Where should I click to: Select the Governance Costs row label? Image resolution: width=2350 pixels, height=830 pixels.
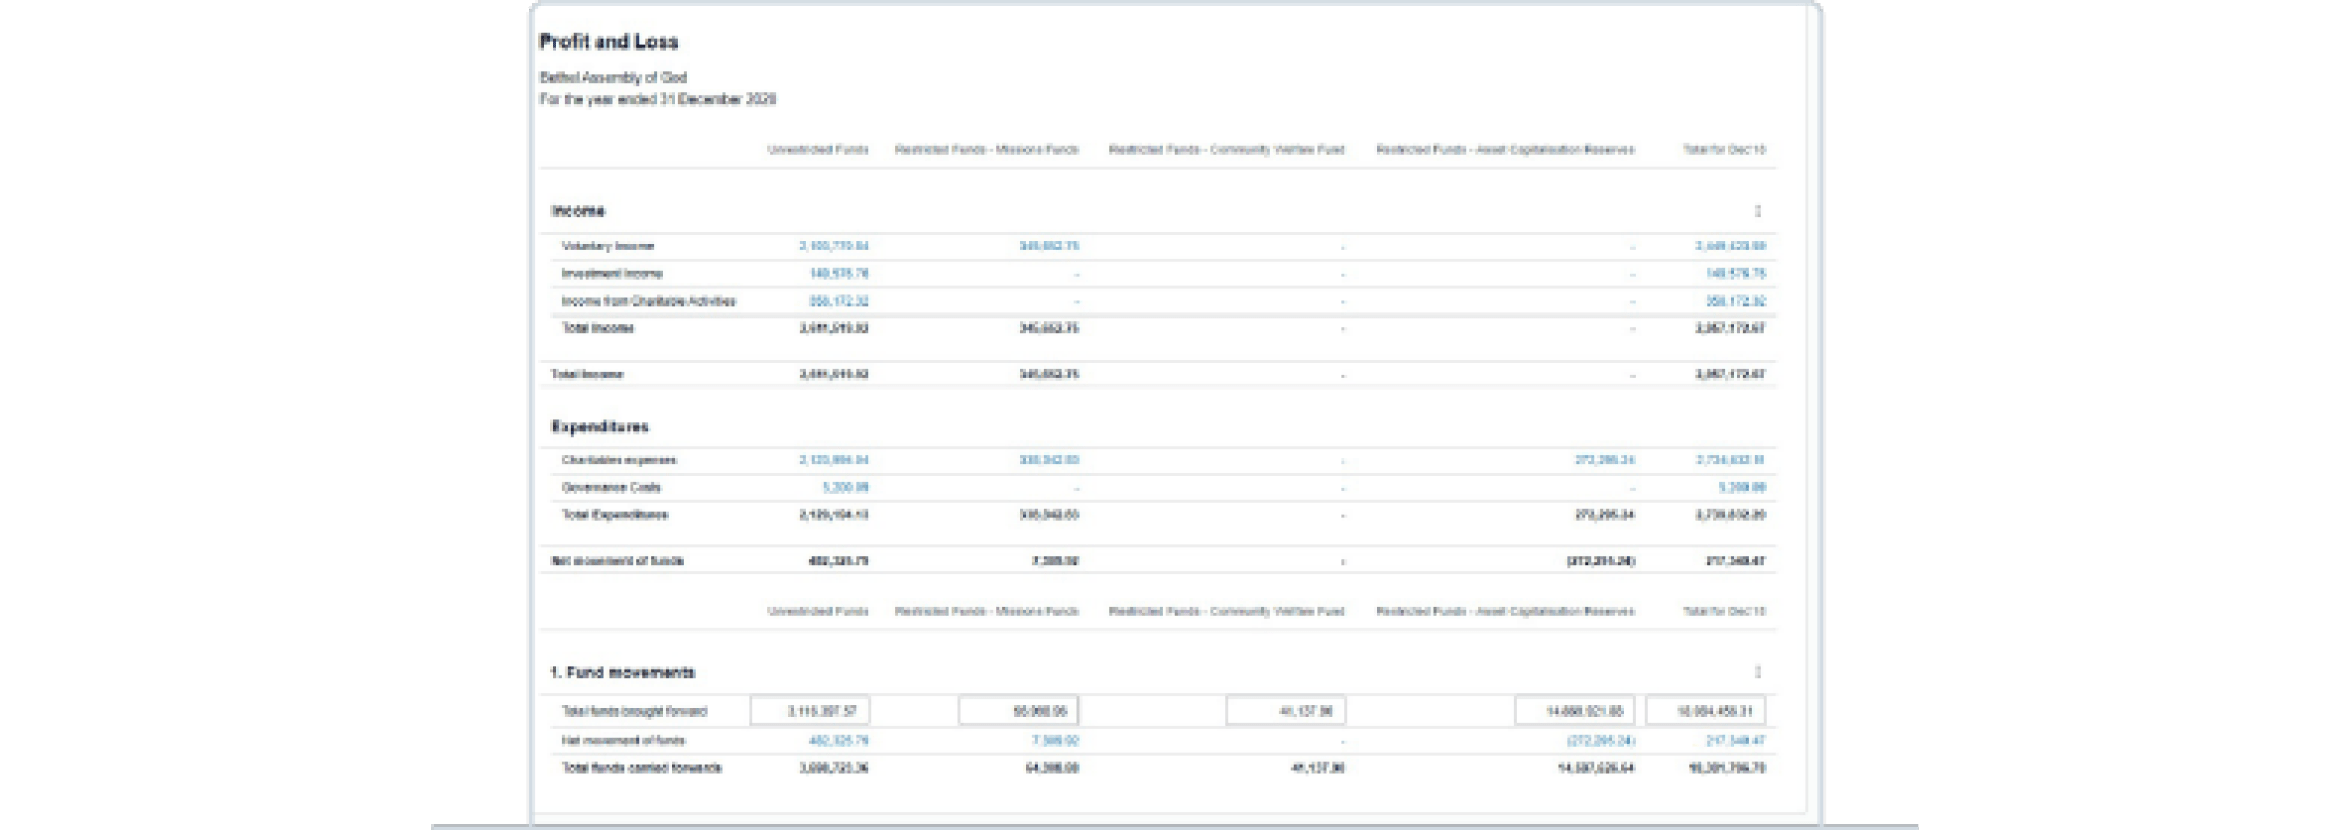(611, 487)
